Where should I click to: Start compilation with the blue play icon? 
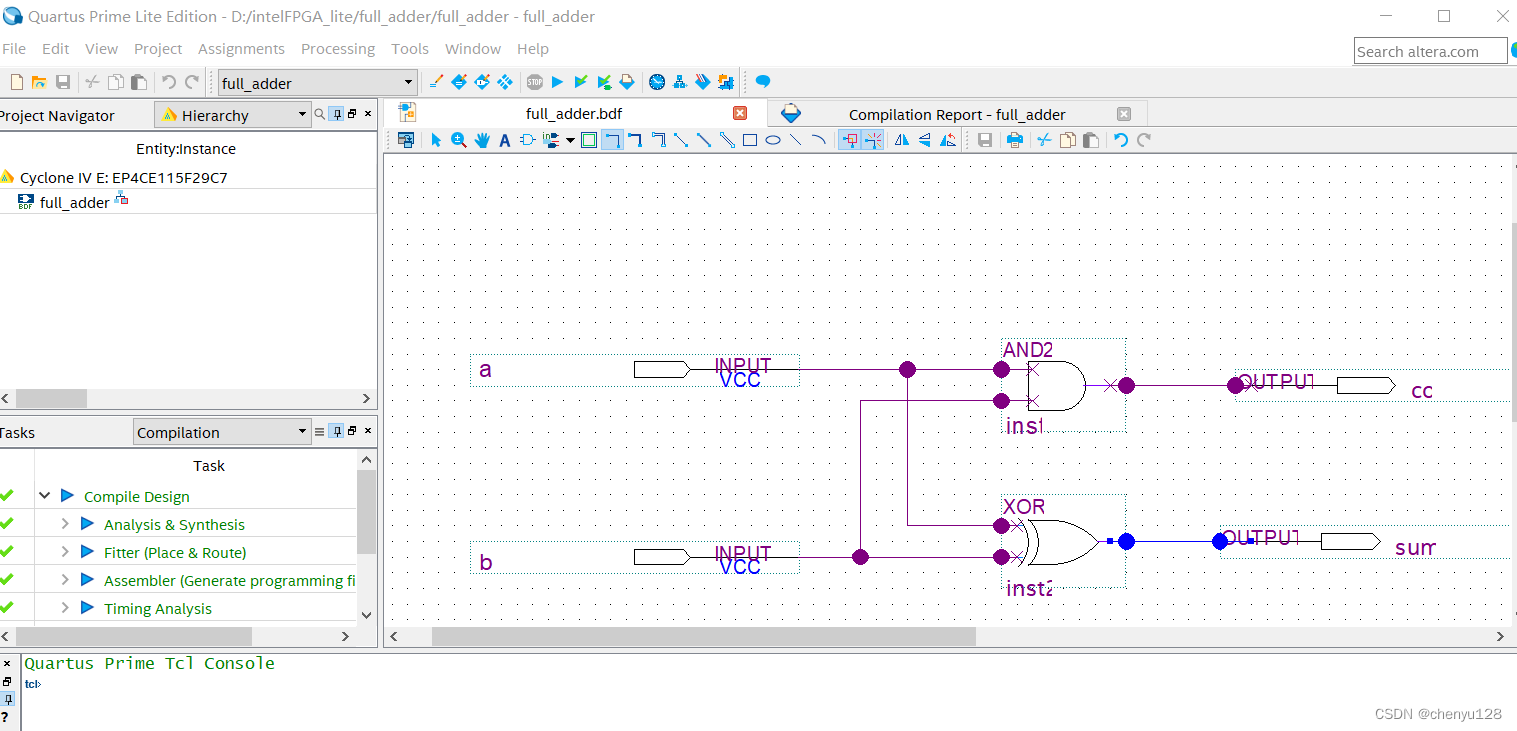(558, 82)
